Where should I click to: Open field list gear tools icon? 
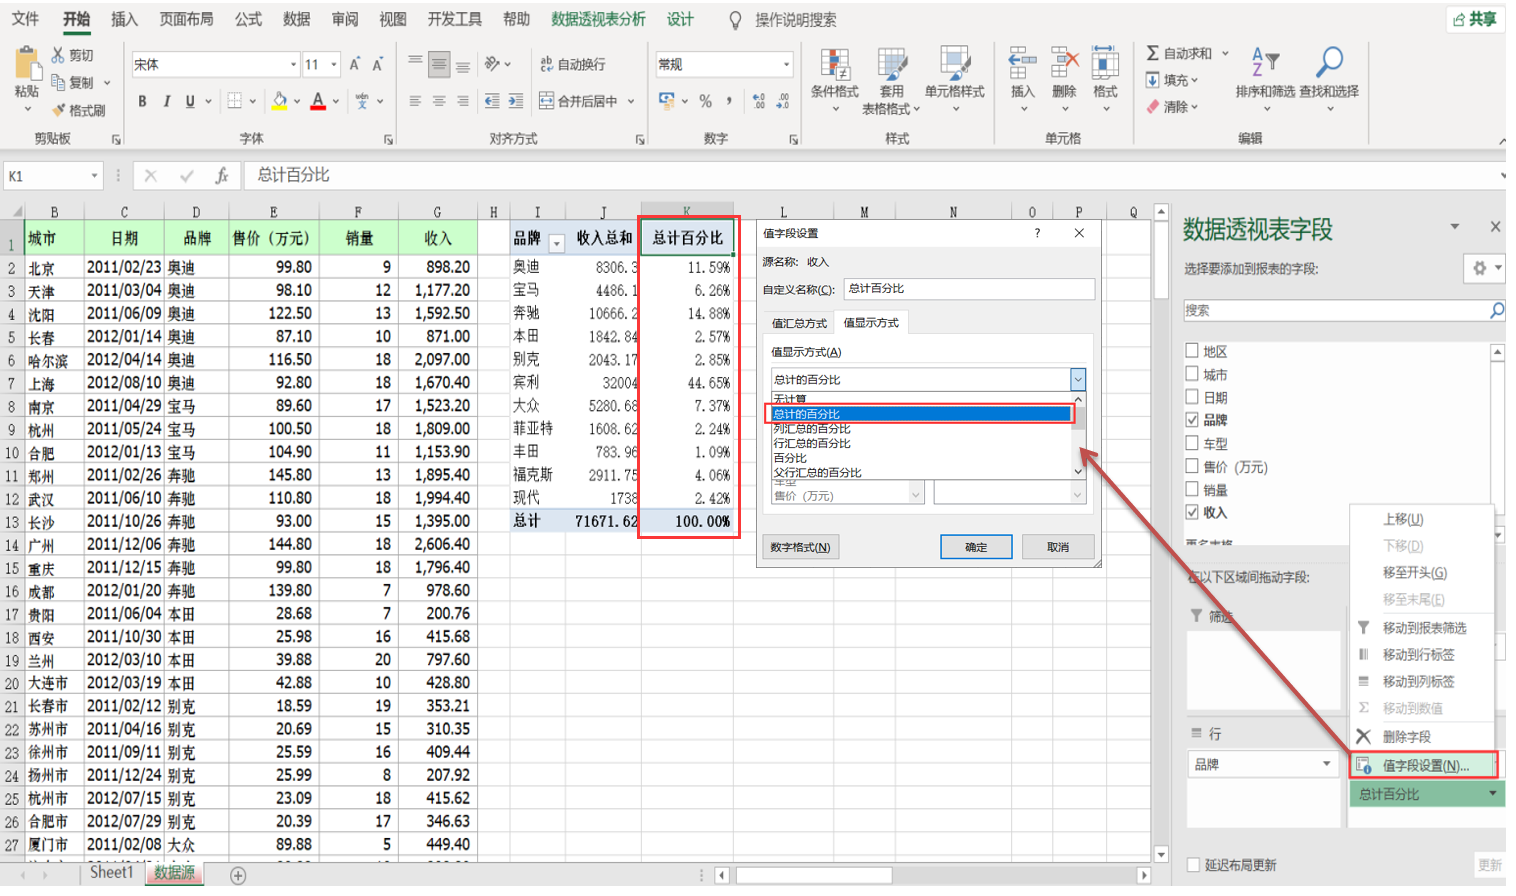pyautogui.click(x=1479, y=268)
